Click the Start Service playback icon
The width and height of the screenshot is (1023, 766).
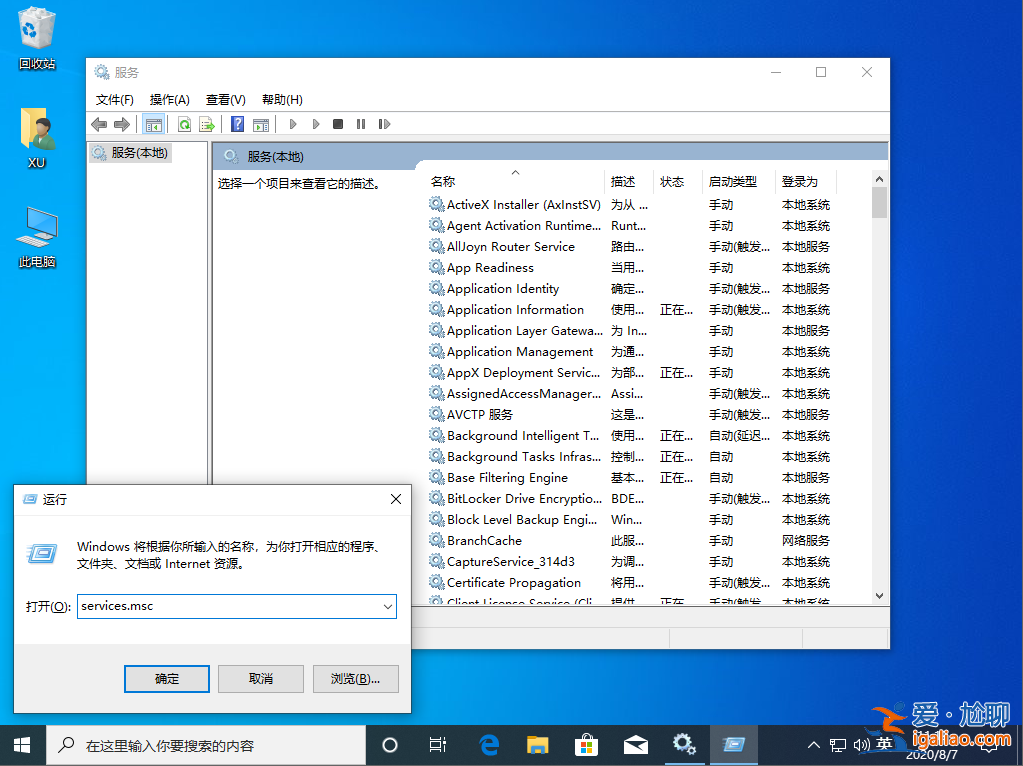(292, 124)
